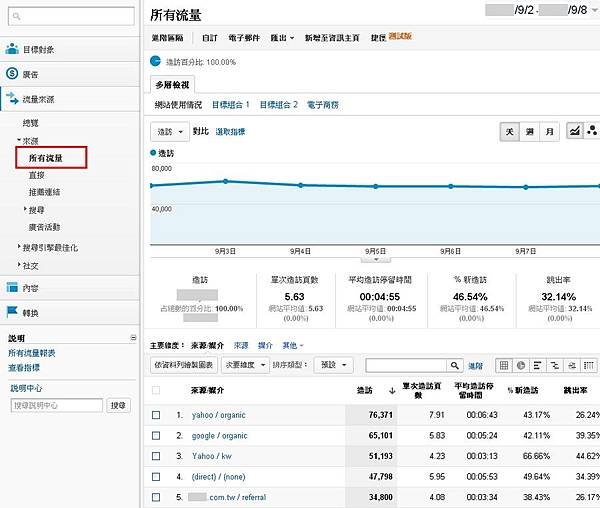Open 推薦連結 in the sidebar

44,192
